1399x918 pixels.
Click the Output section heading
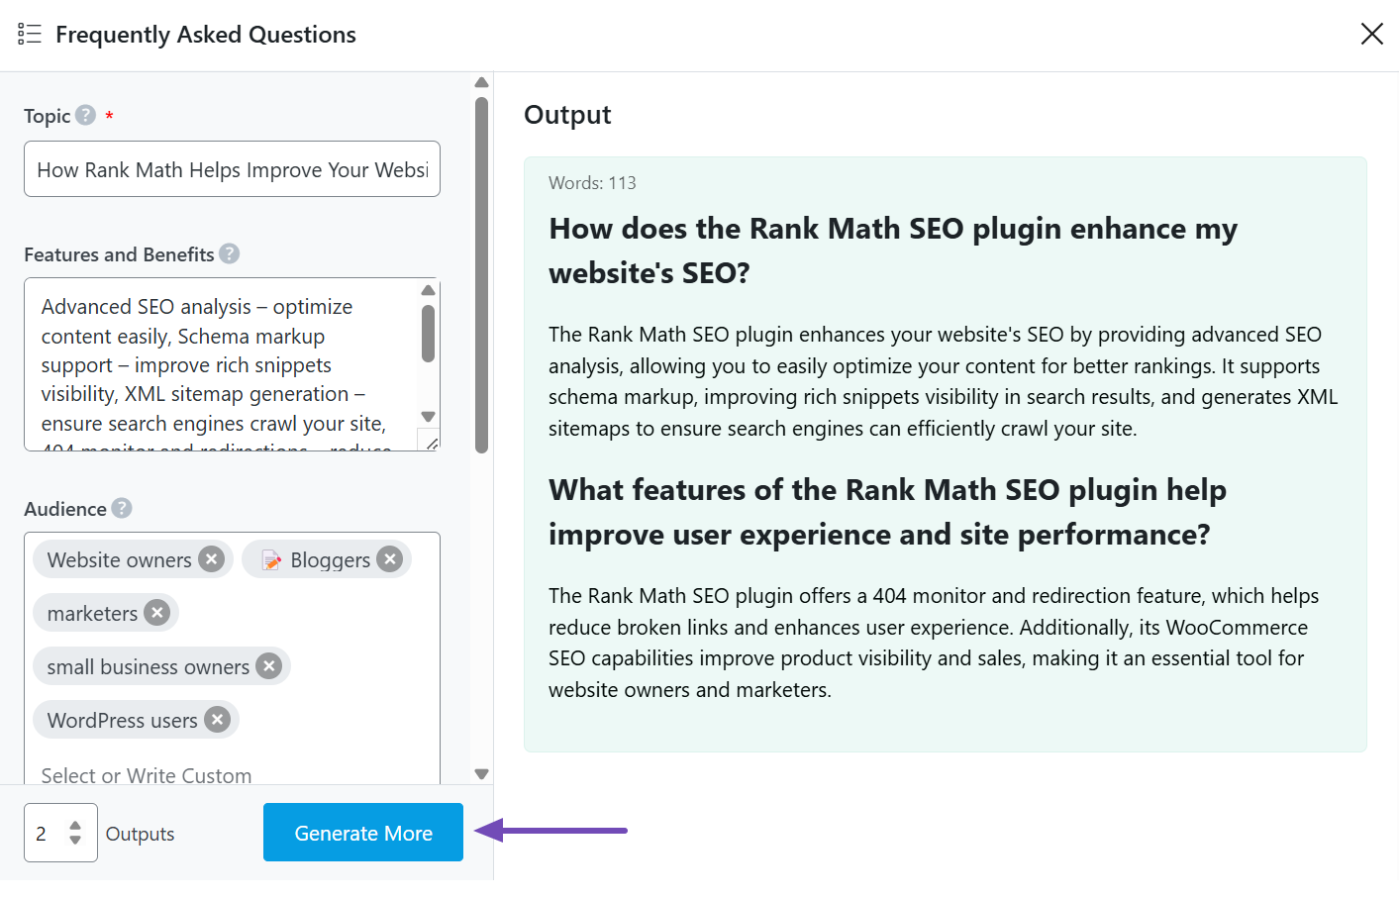pyautogui.click(x=567, y=115)
